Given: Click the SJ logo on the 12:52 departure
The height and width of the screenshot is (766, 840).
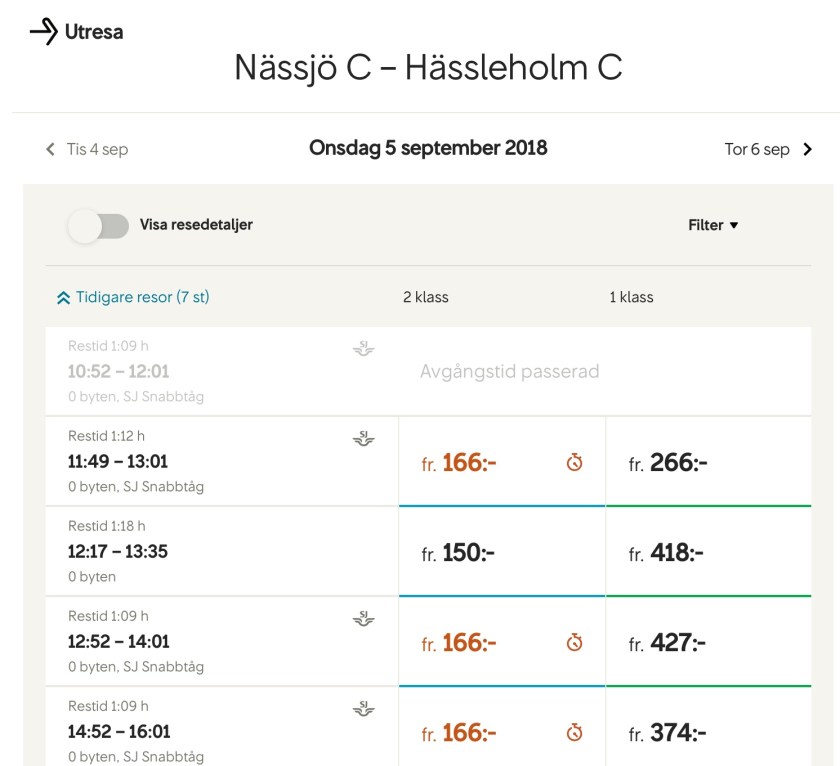Looking at the screenshot, I should 364,619.
